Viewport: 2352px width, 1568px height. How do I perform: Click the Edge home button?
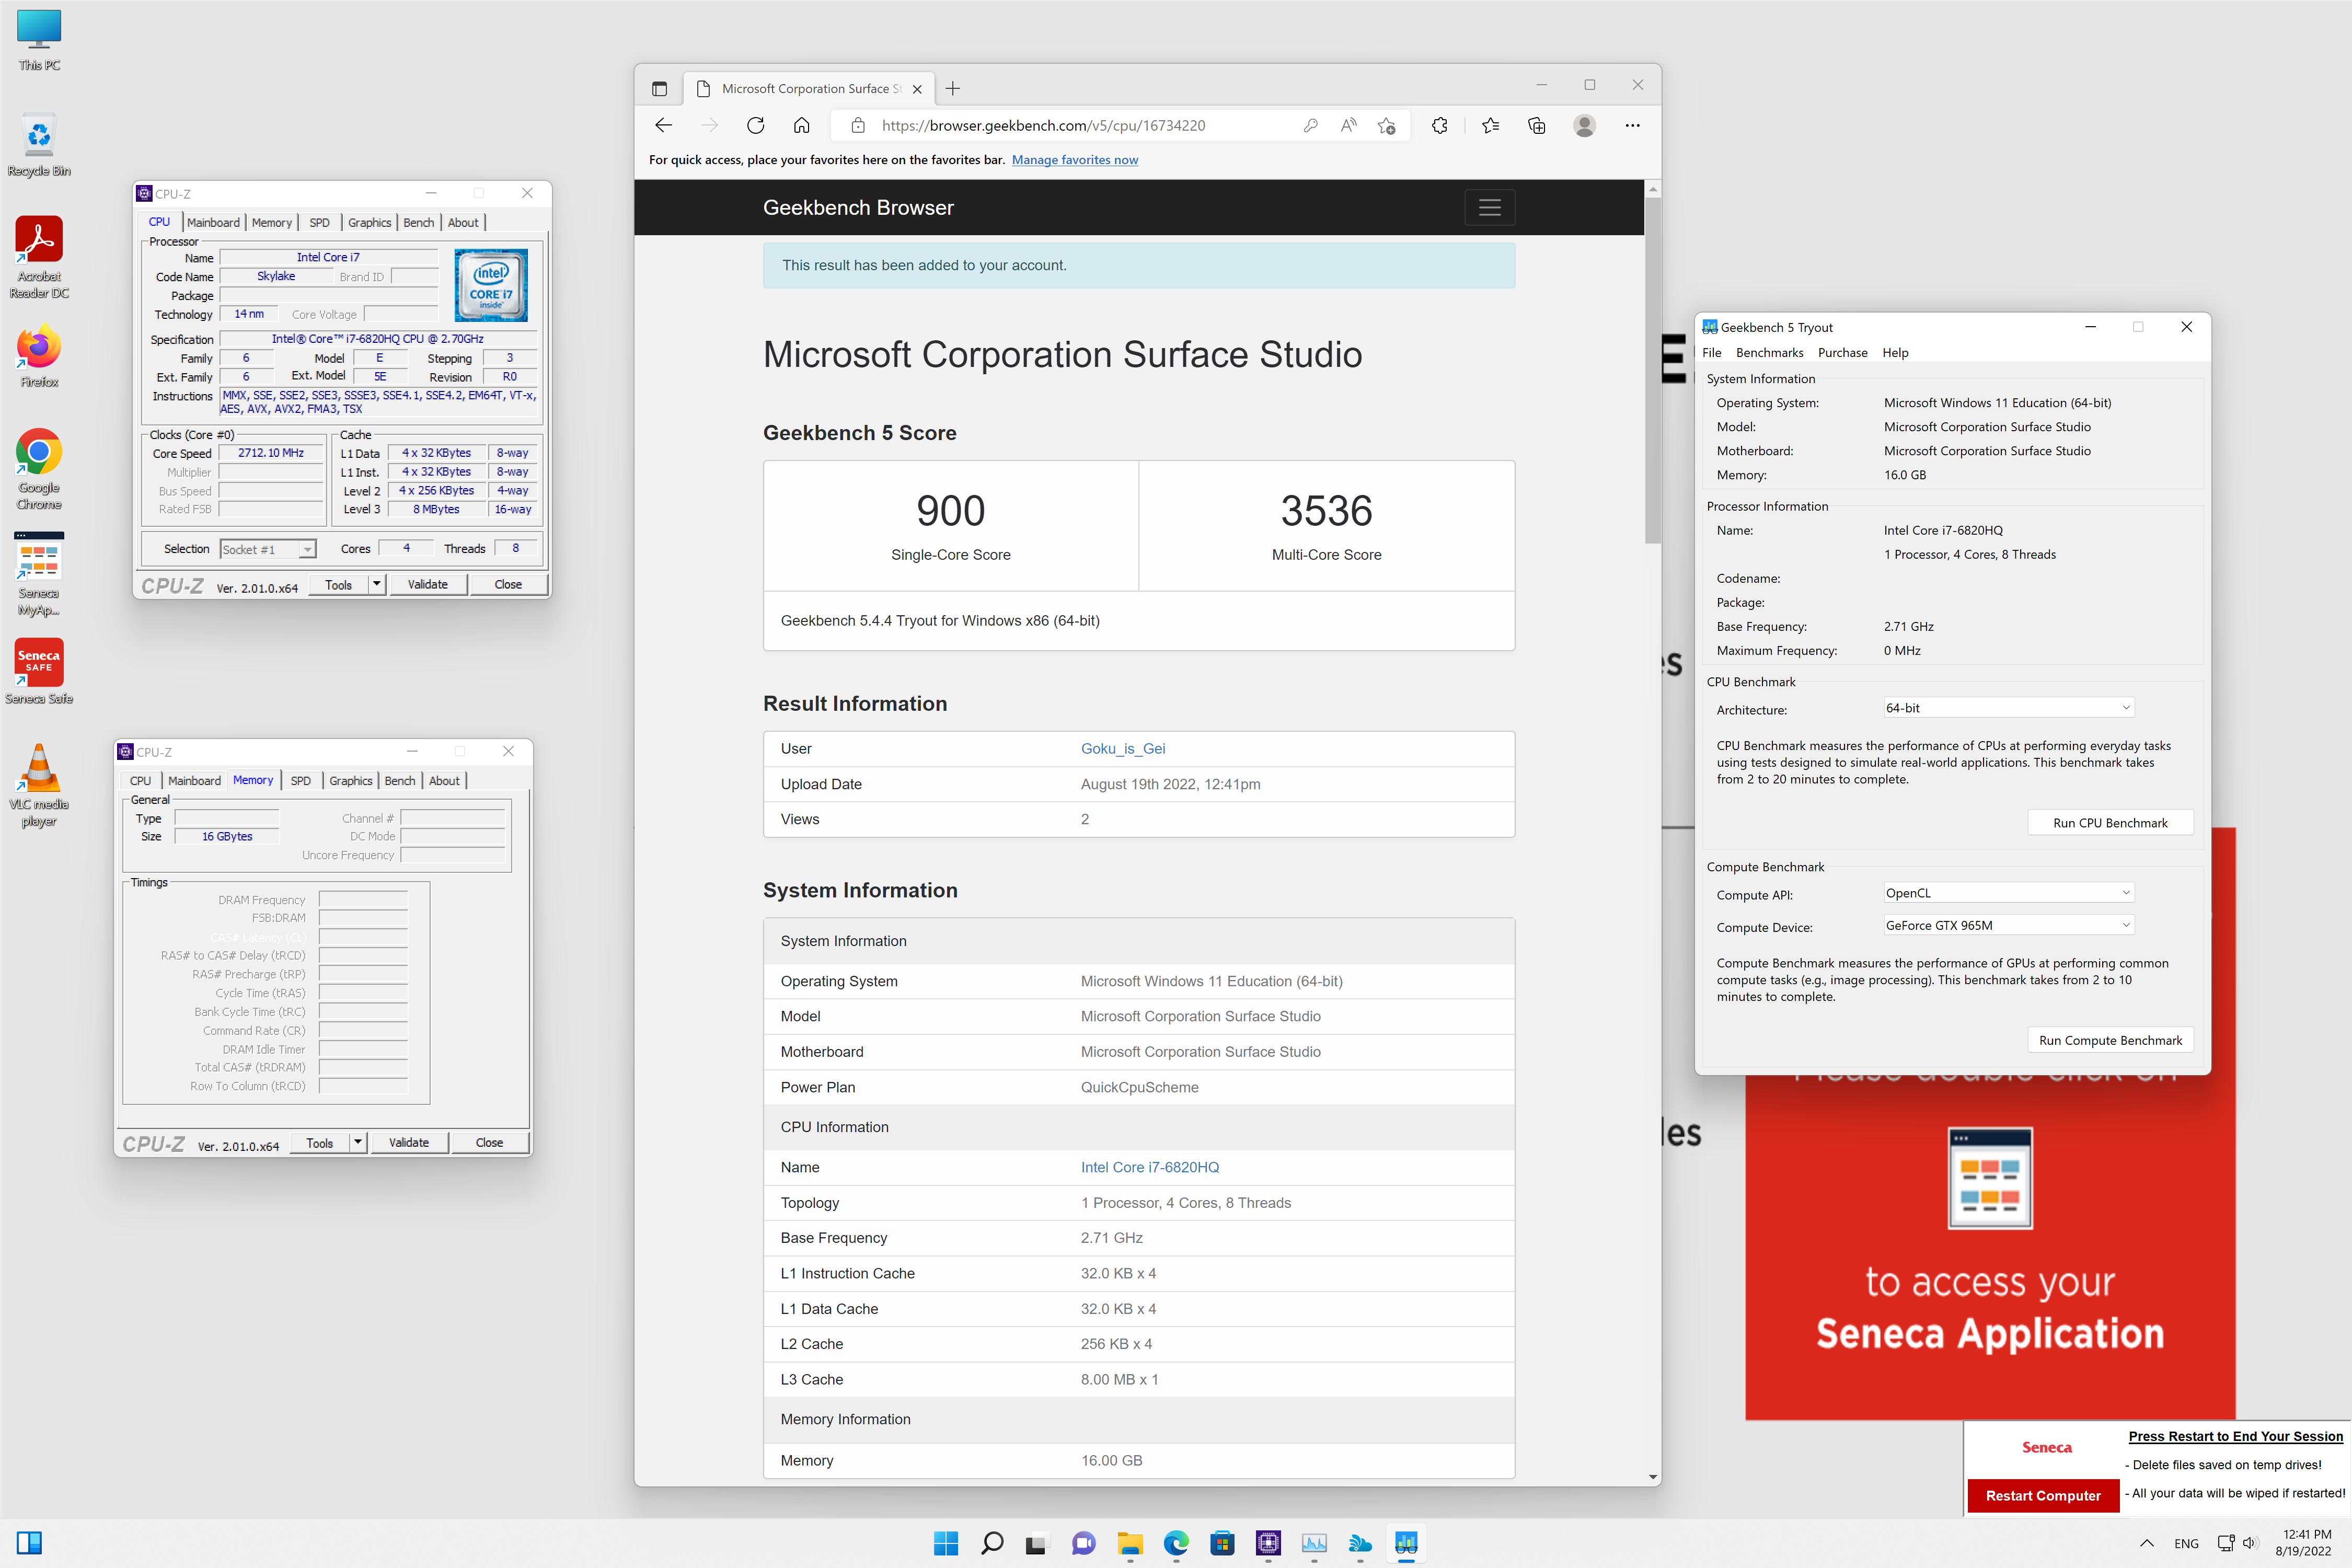(802, 125)
